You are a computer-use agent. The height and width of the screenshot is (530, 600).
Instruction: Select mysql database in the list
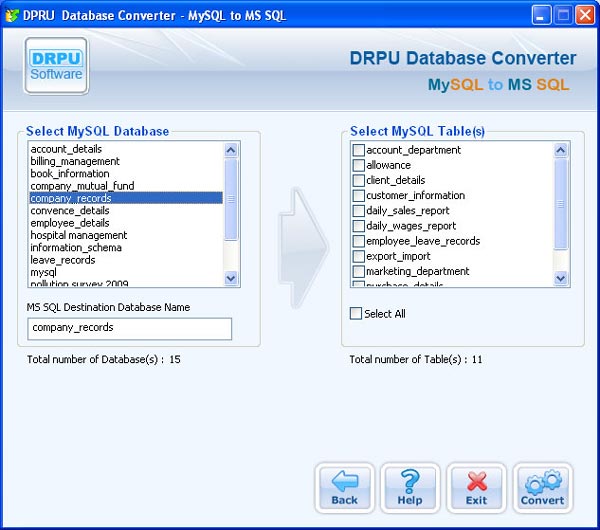[x=126, y=272]
